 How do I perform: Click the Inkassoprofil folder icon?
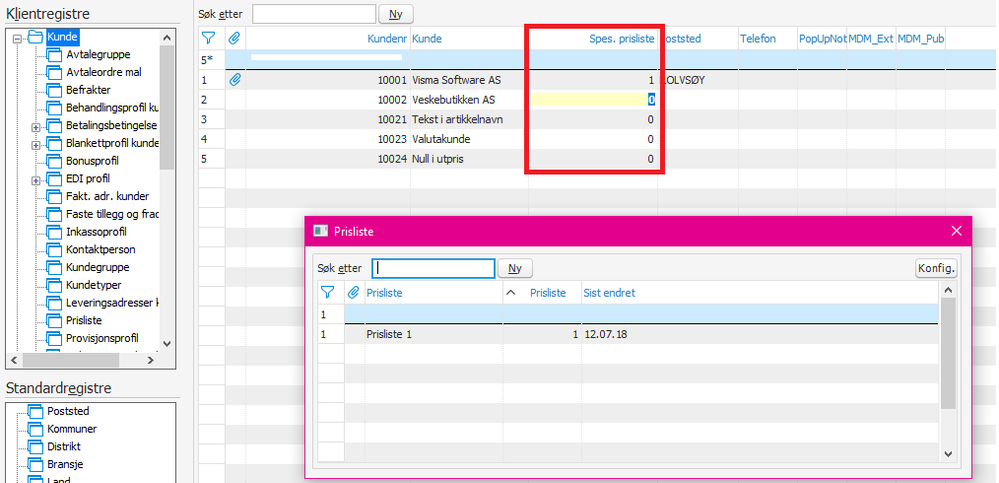pyautogui.click(x=55, y=232)
